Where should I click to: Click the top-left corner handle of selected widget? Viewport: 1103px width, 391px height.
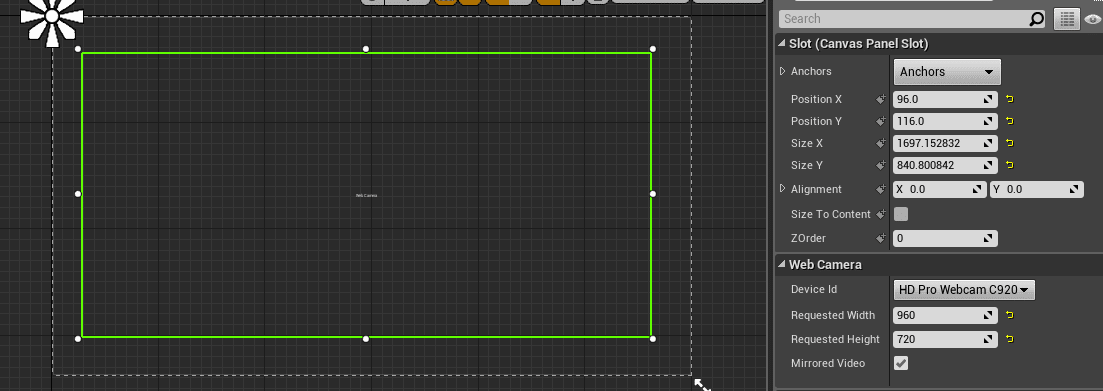tap(78, 49)
